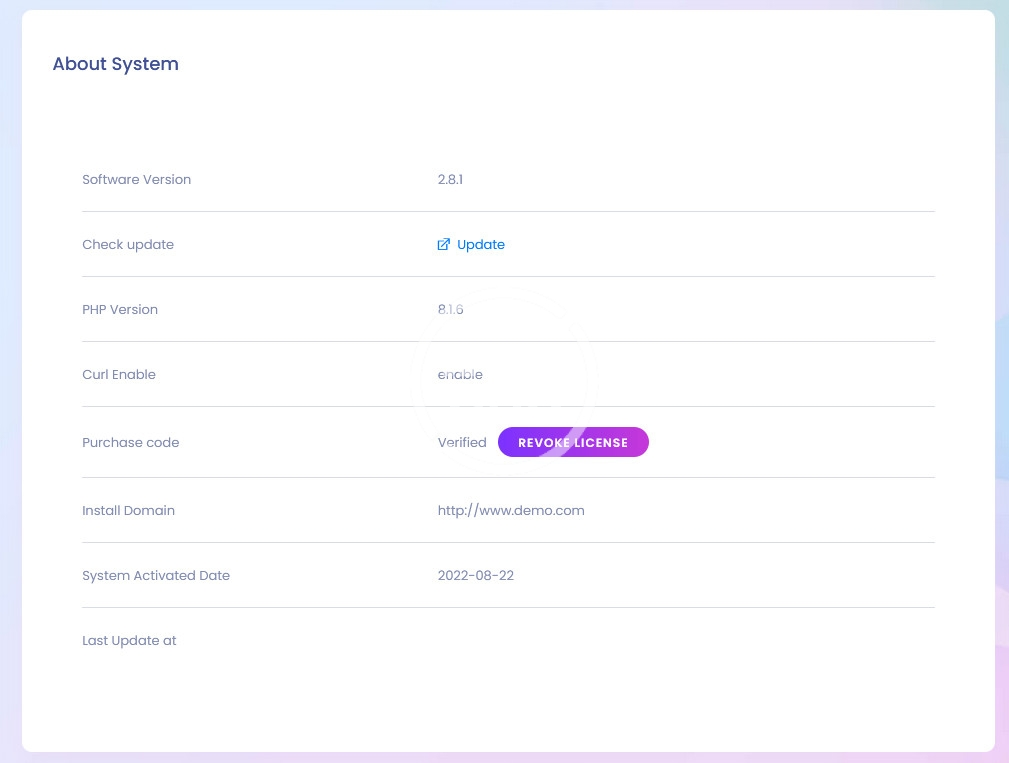This screenshot has width=1009, height=763.
Task: Select the Purchase code label
Action: tap(130, 443)
